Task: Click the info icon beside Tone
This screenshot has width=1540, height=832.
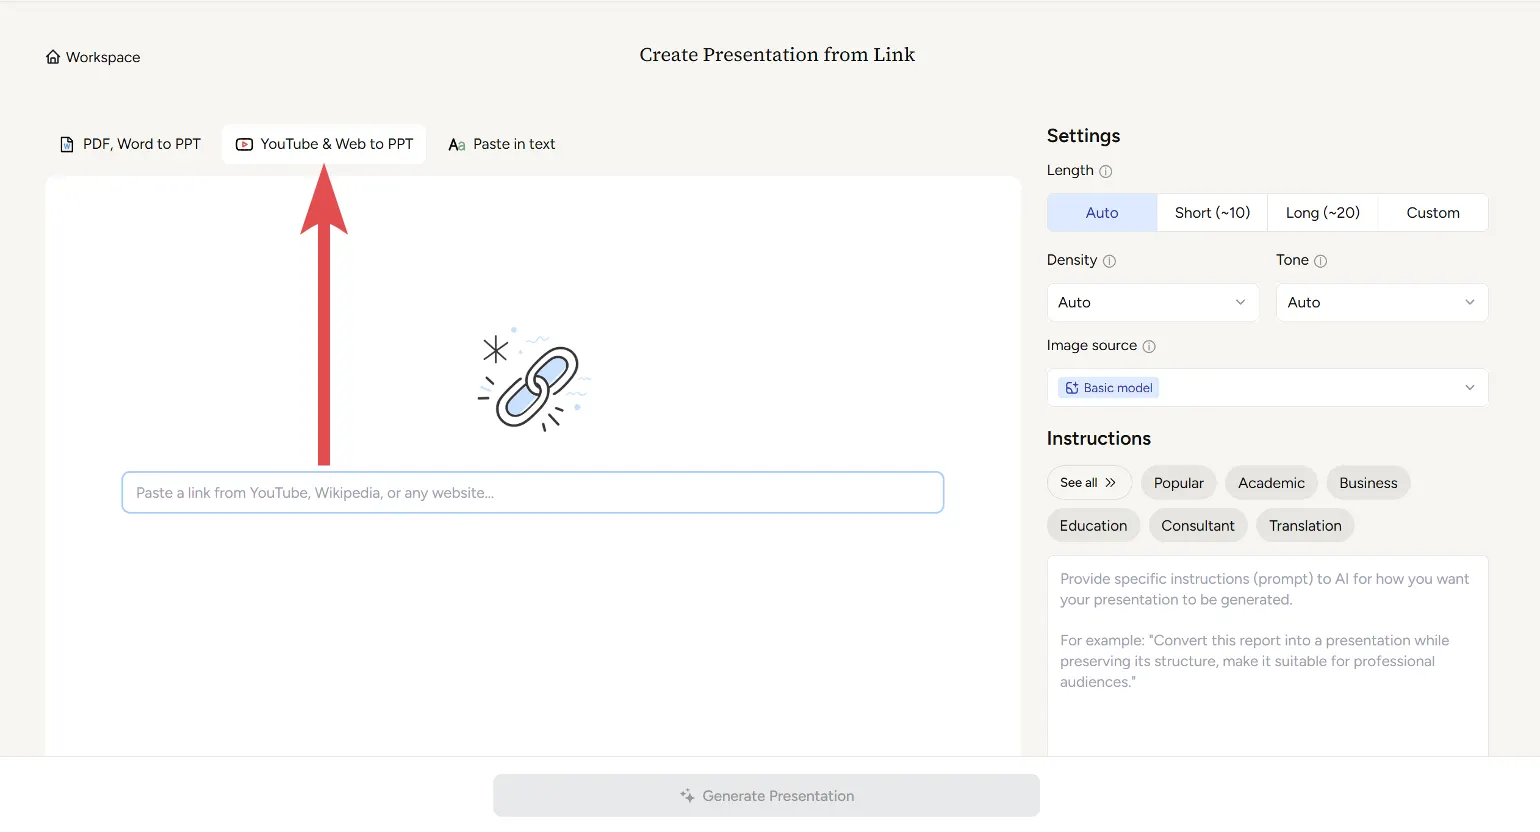Action: click(x=1320, y=261)
